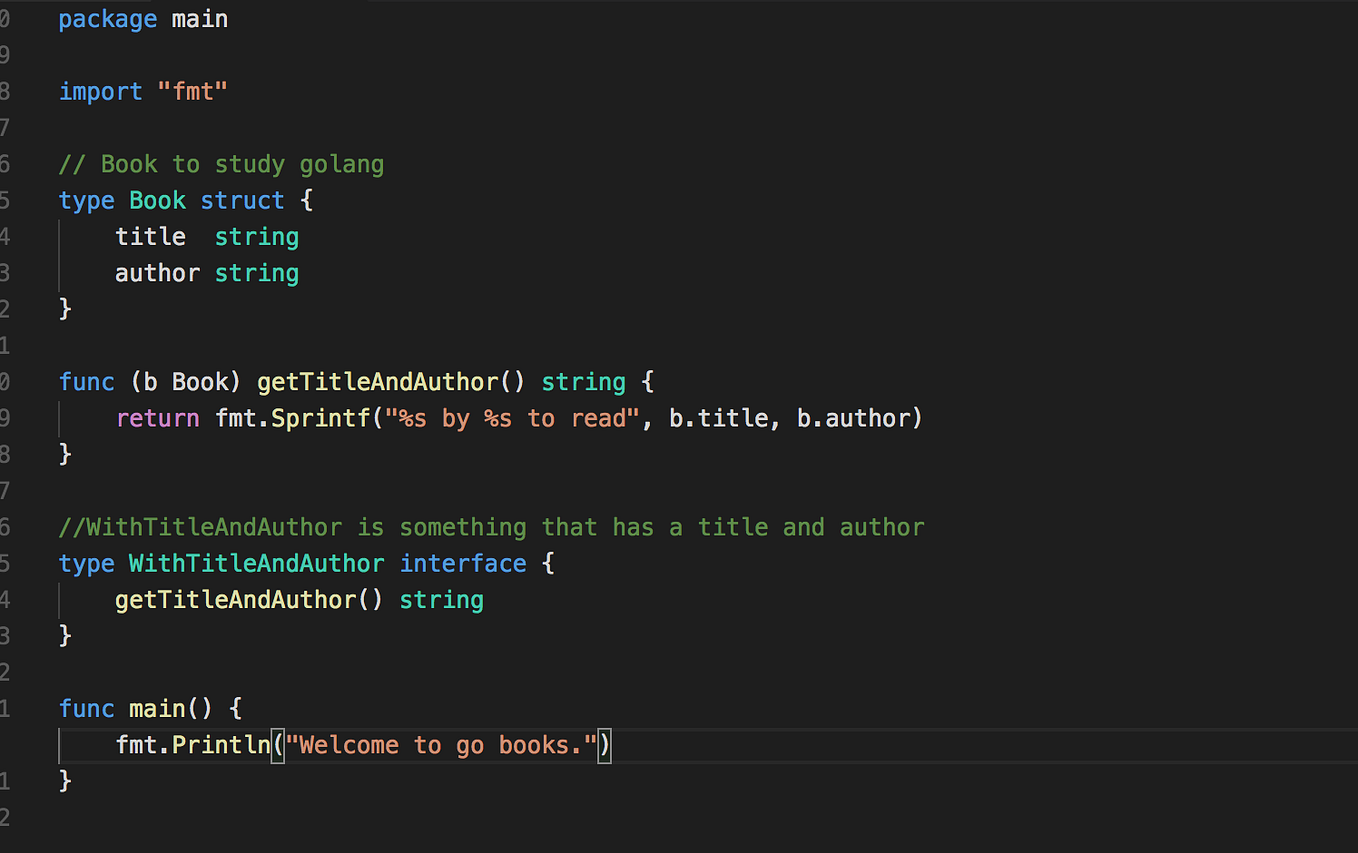Select the string type on the title field
This screenshot has height=853, width=1358.
click(256, 236)
